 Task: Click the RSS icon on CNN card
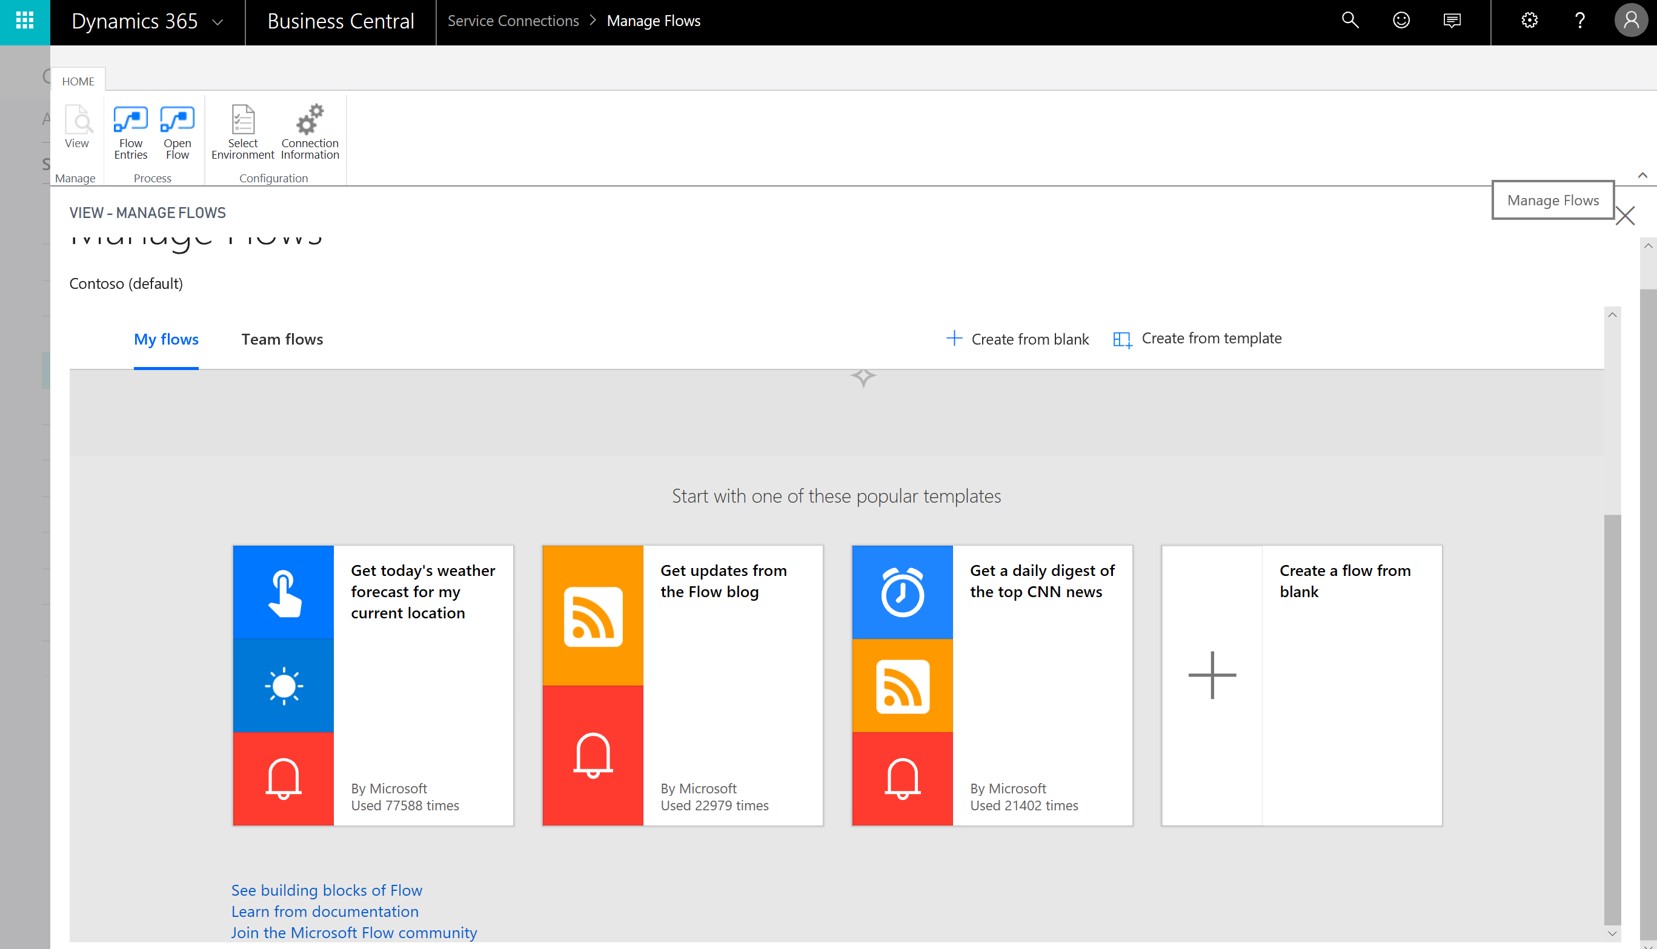(x=902, y=686)
